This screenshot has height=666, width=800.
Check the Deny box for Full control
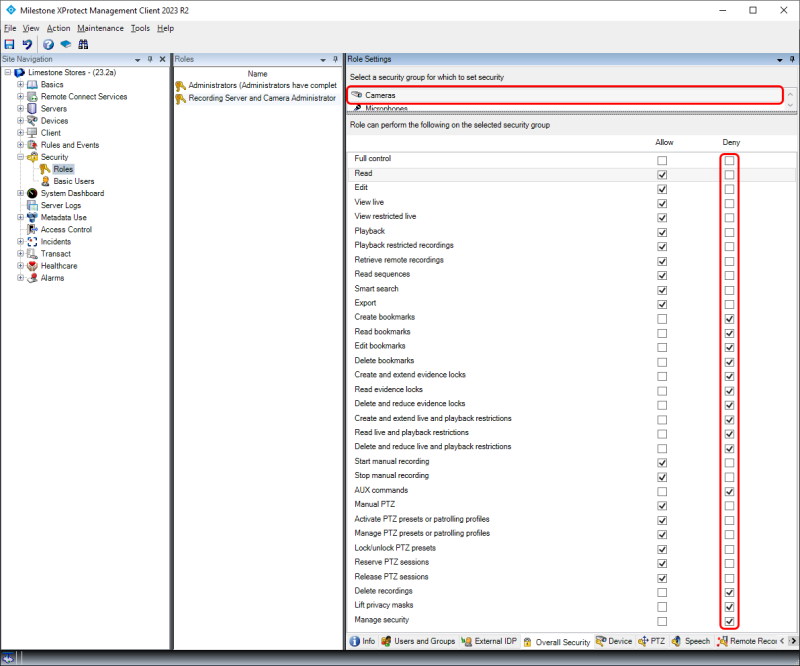[x=730, y=158]
